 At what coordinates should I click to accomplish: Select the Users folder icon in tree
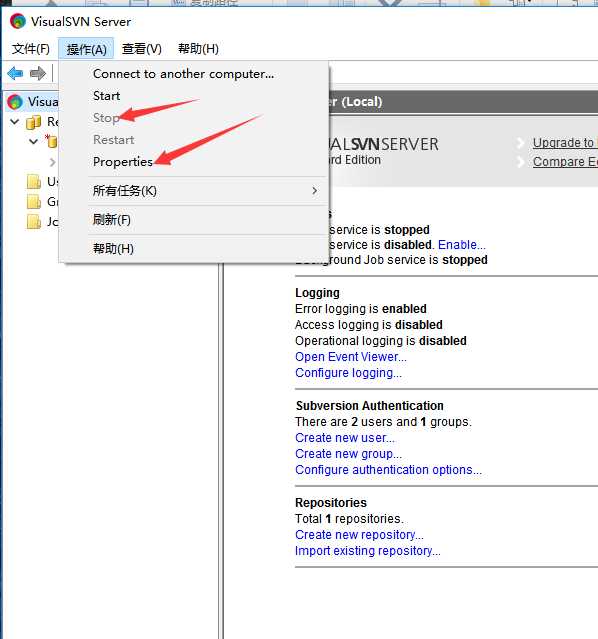(34, 182)
